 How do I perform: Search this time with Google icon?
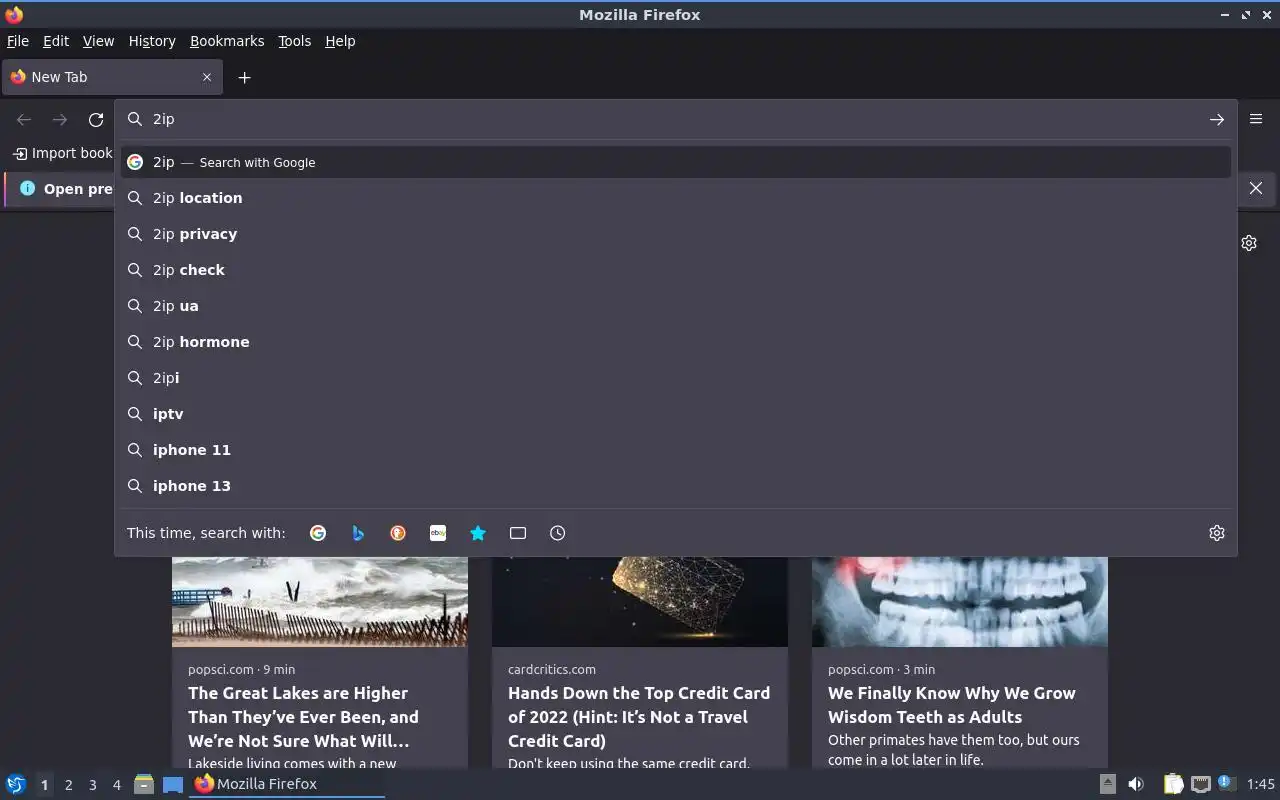tap(318, 533)
